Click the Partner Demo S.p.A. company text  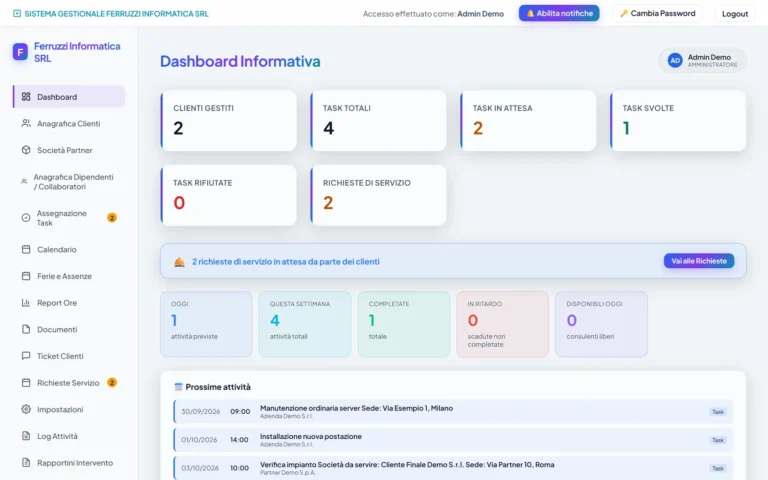288,473
